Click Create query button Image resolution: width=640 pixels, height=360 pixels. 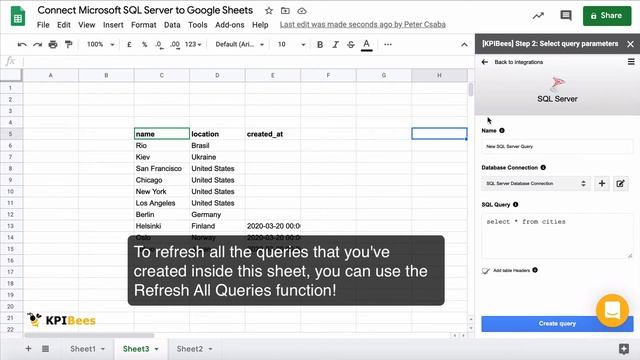tap(557, 324)
